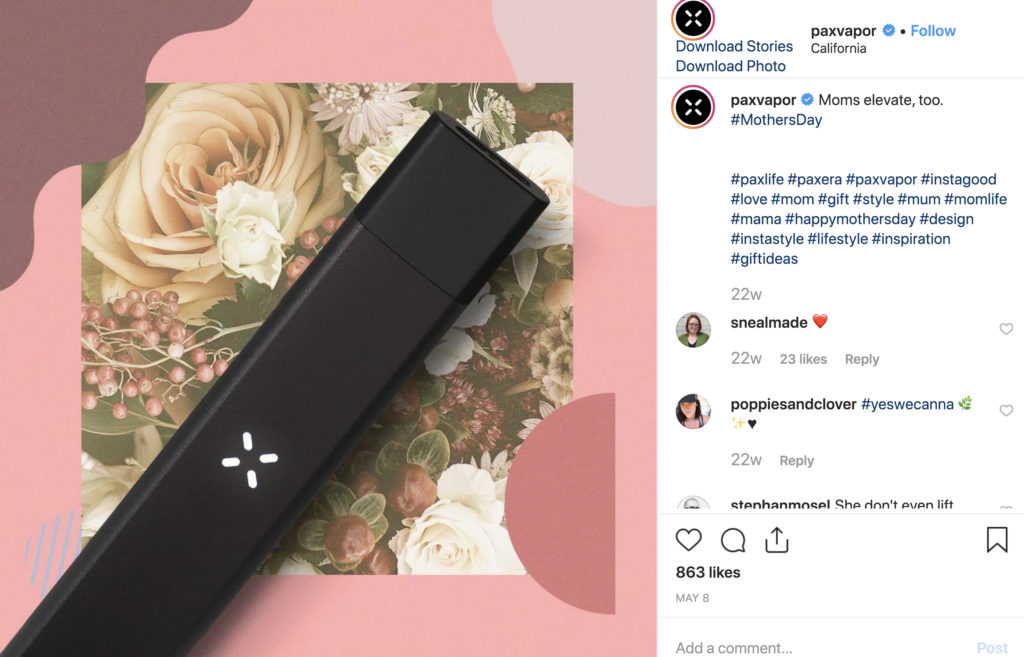The image size is (1024, 657).
Task: Like snealmade's comment with small heart
Action: tap(1006, 329)
